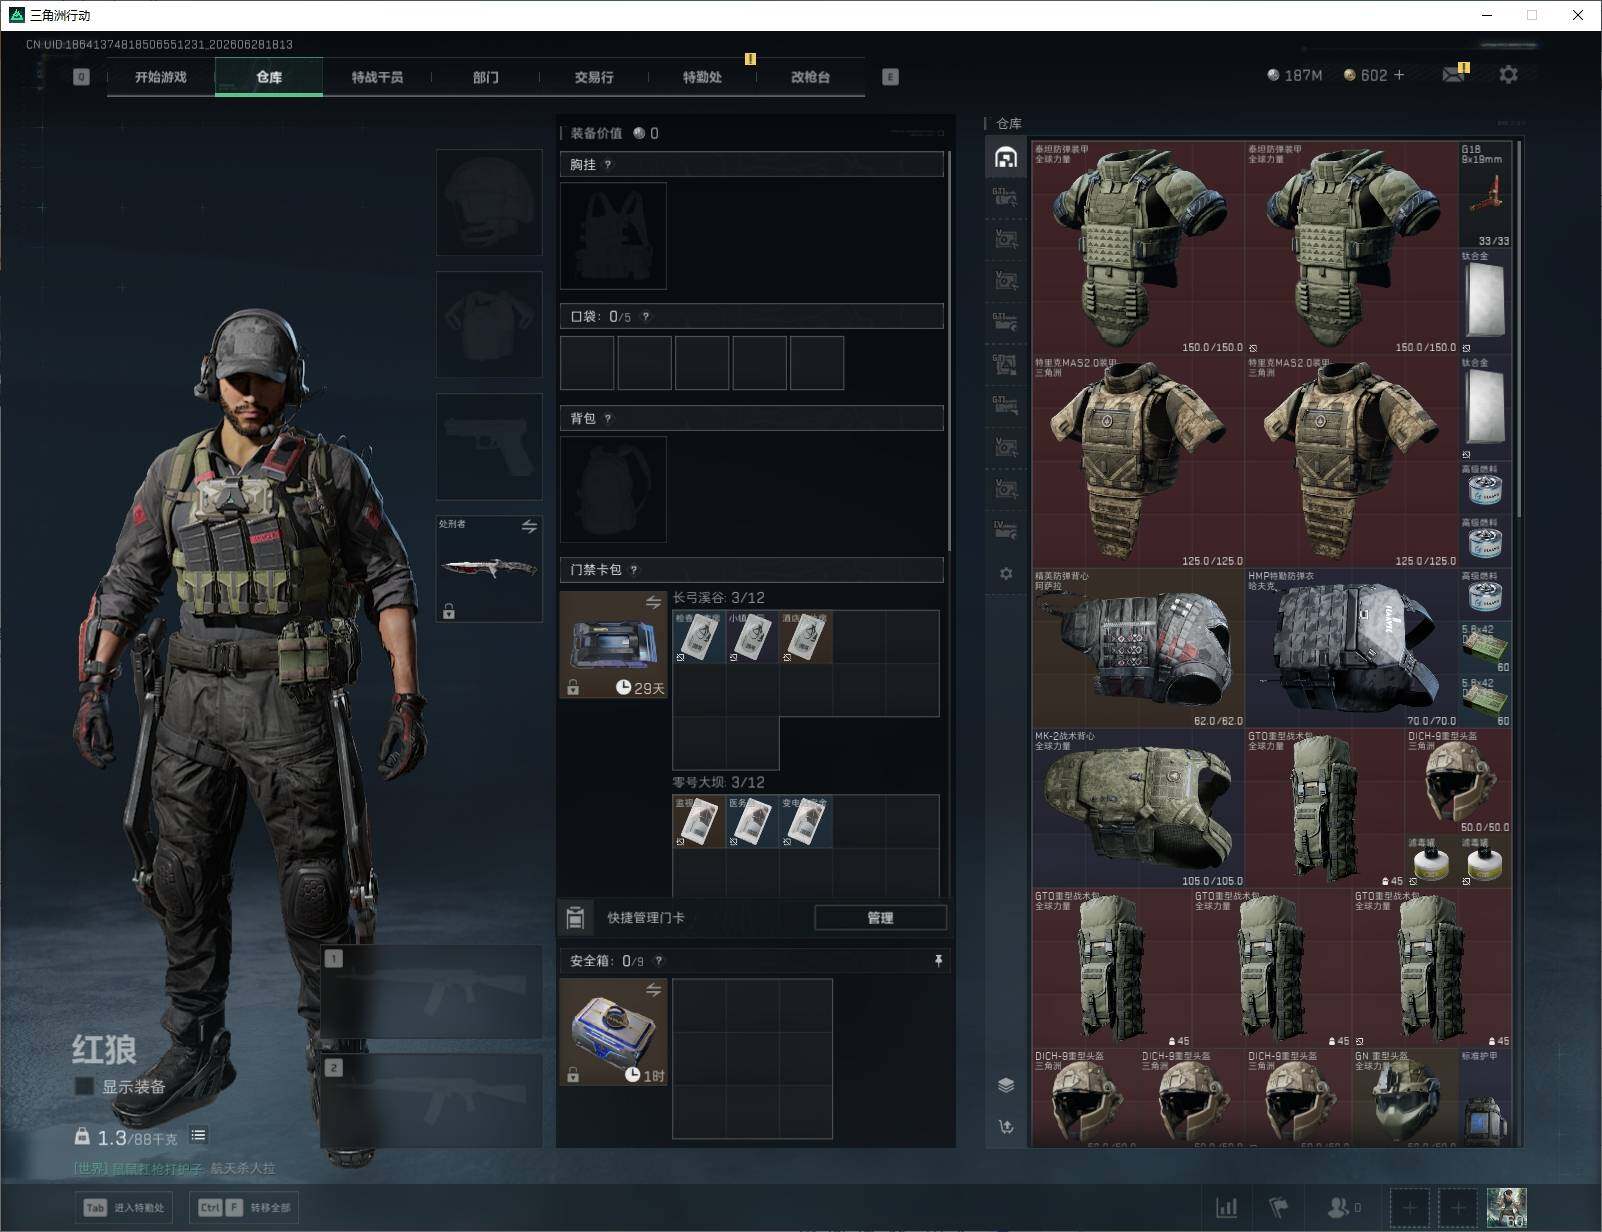Viewport: 1602px width, 1232px height.
Task: Swap the 处刑者 melee knife
Action: coord(529,526)
